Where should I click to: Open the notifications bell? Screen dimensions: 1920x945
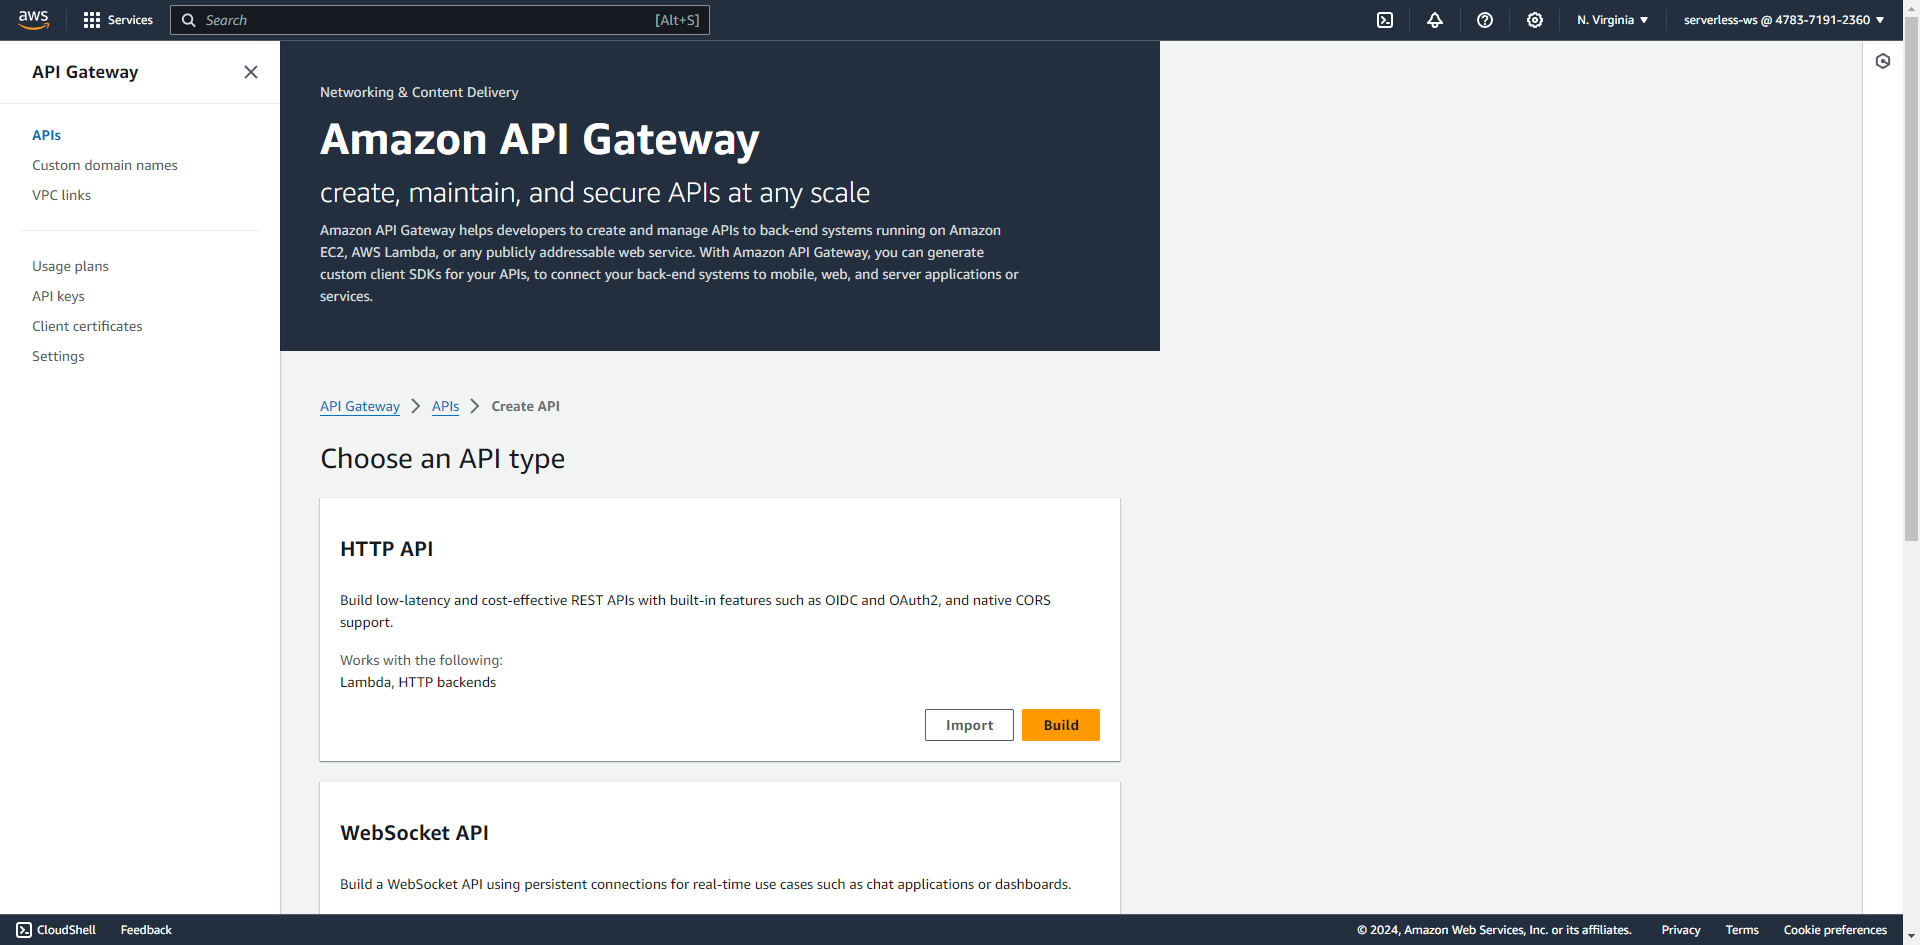[x=1435, y=20]
